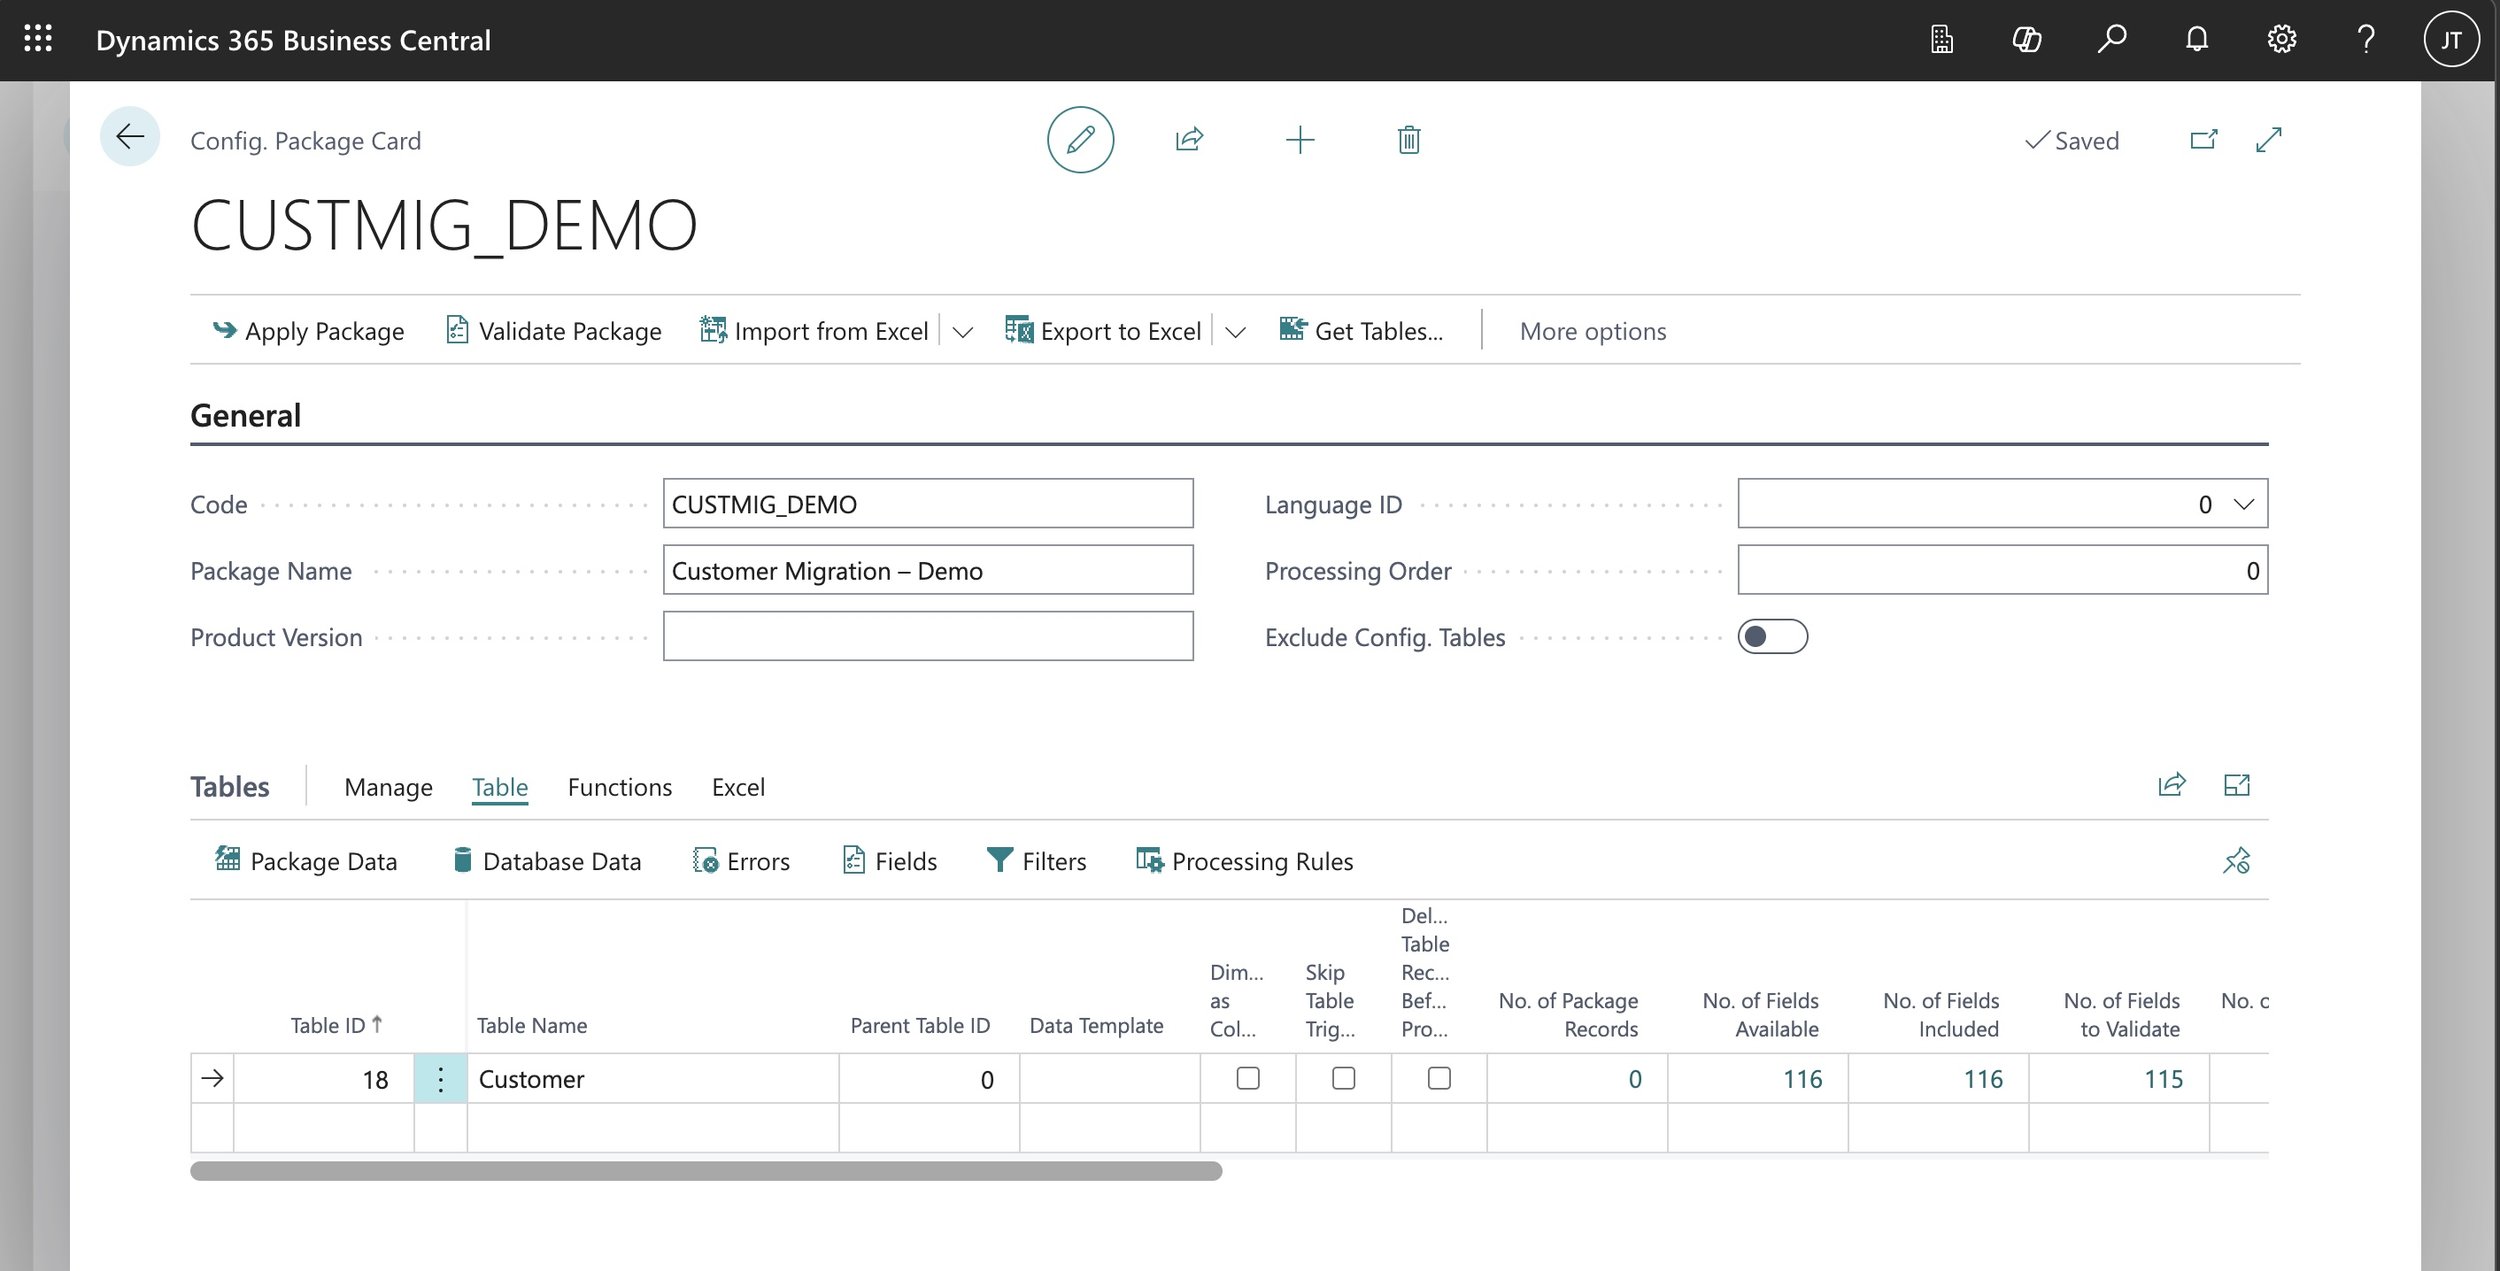Open the card in a new window

pos(2203,139)
